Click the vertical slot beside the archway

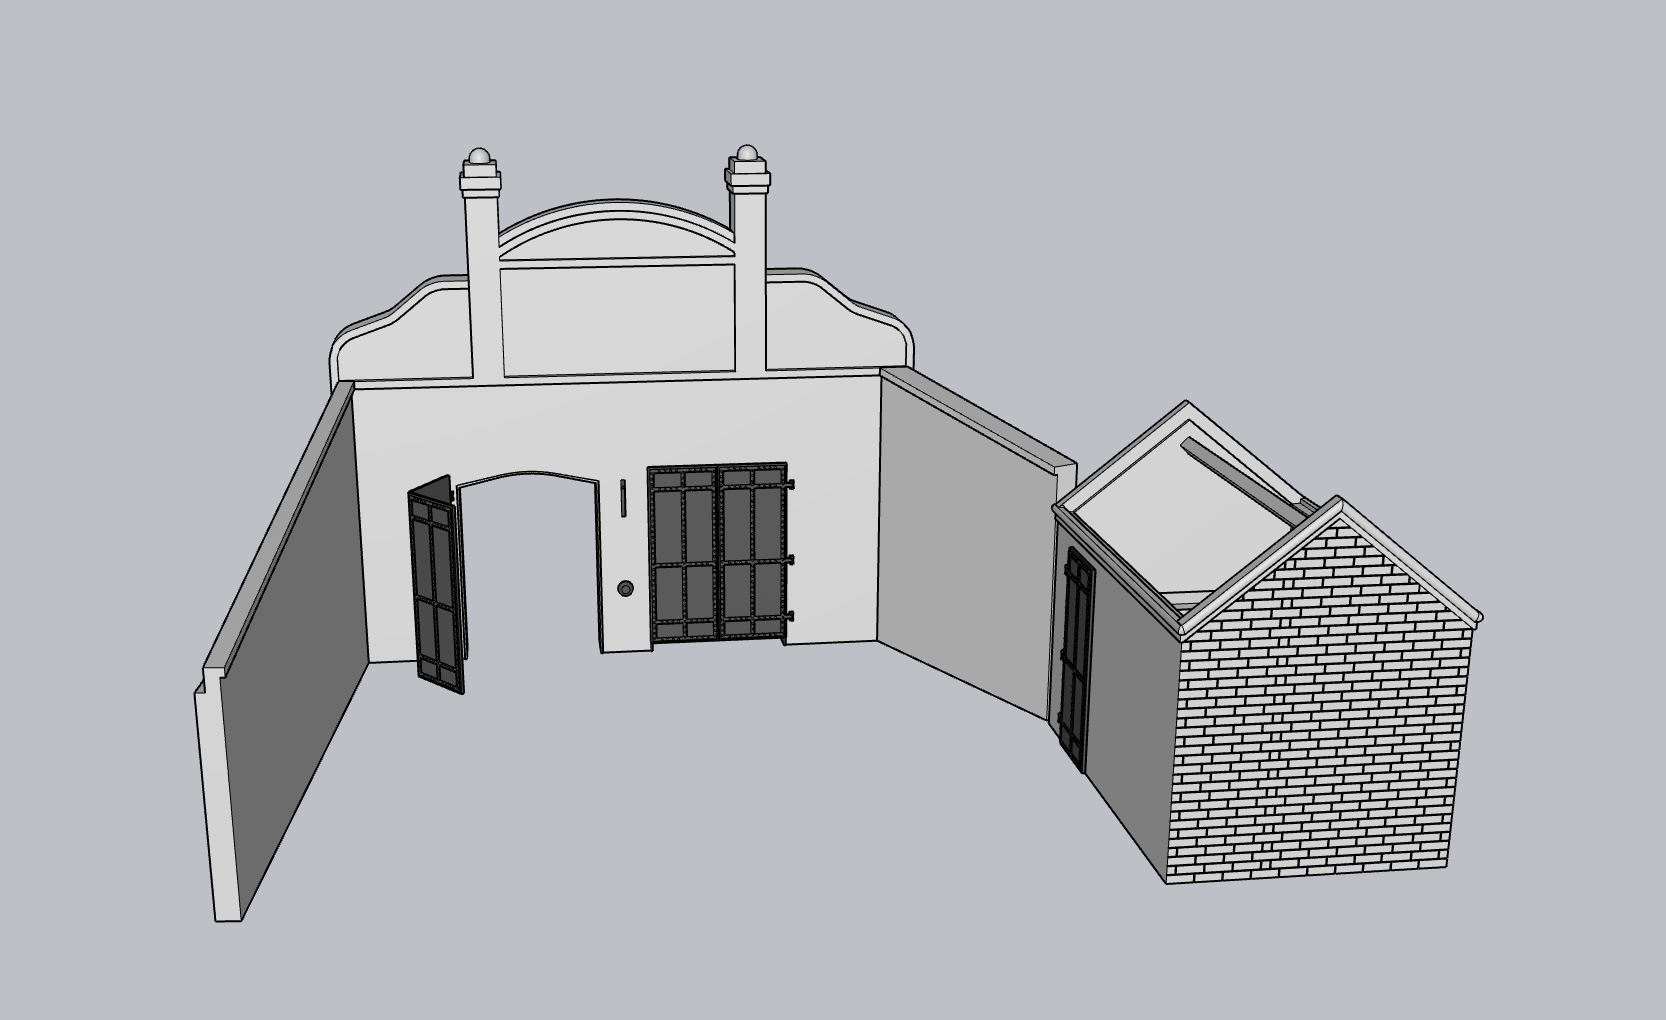(x=623, y=498)
